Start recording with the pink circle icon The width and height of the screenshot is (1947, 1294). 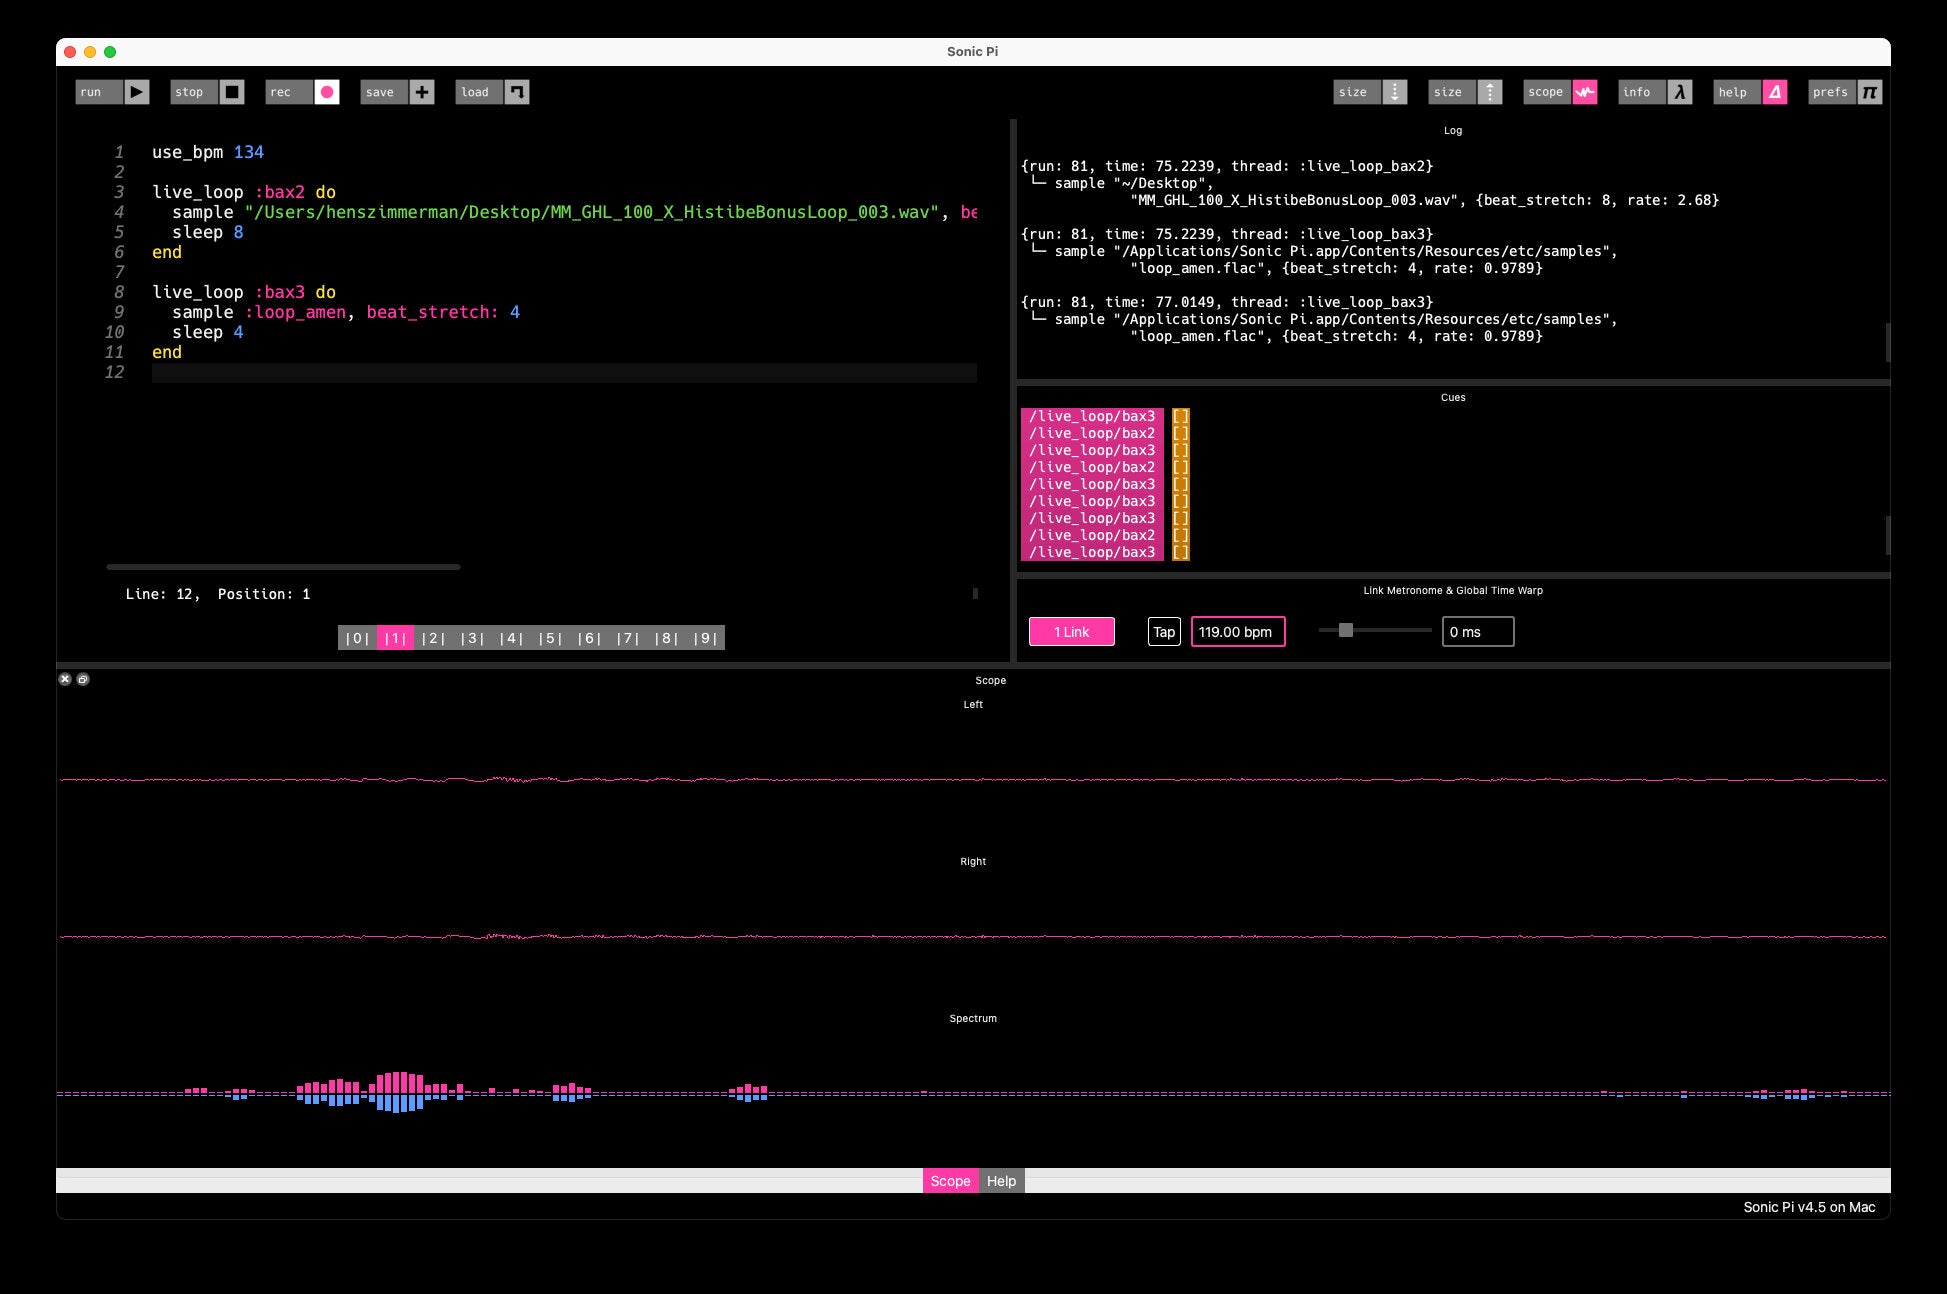327,92
